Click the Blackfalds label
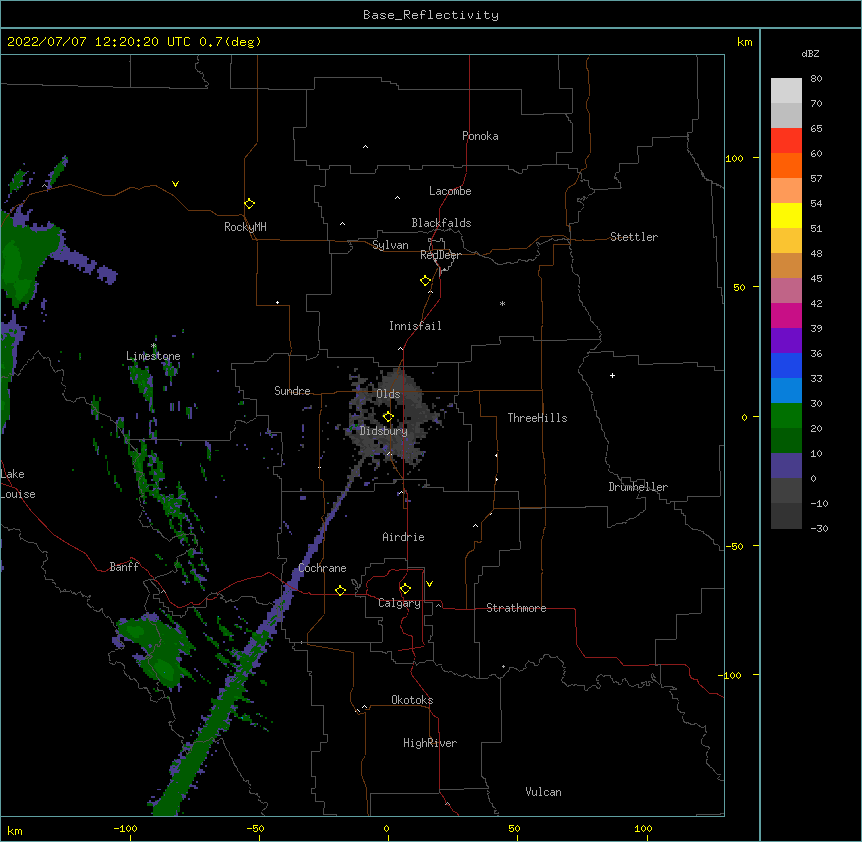 (x=441, y=223)
